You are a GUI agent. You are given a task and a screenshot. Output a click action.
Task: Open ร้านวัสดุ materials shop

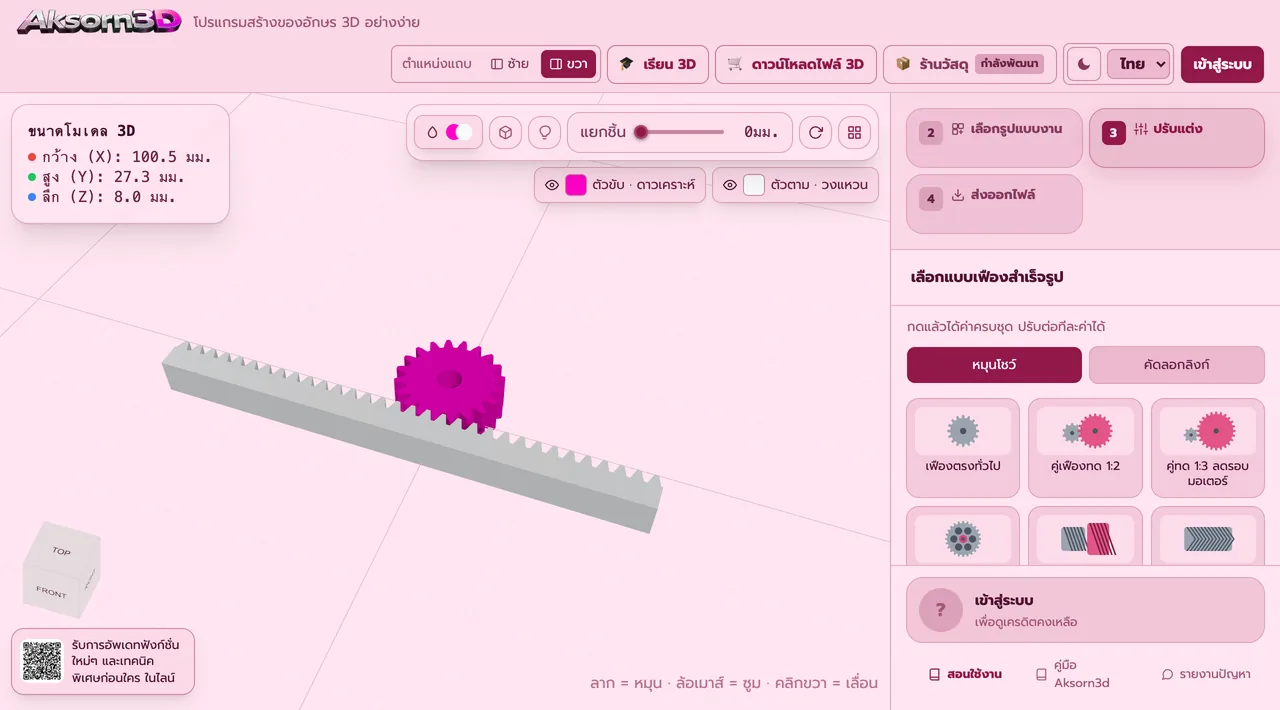point(969,64)
